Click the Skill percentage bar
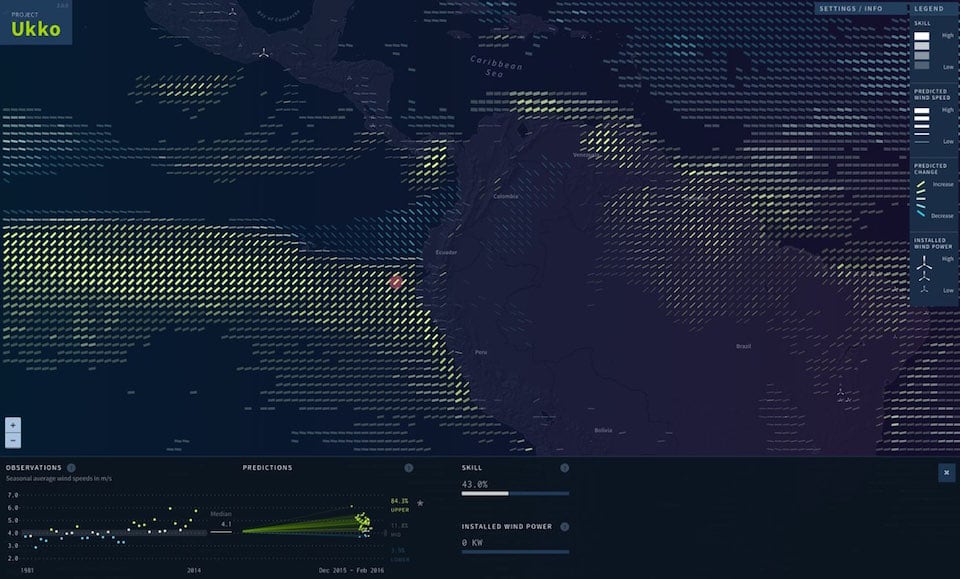The image size is (960, 579). click(x=515, y=493)
